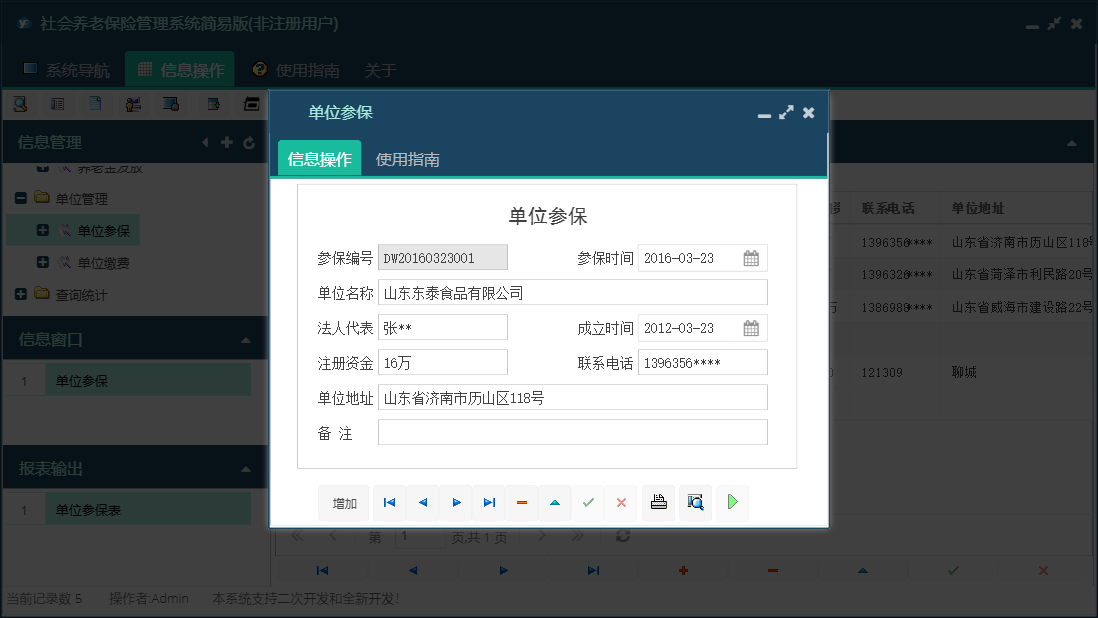Image resolution: width=1098 pixels, height=618 pixels.
Task: Cancel edits with the red X icon
Action: (x=621, y=503)
